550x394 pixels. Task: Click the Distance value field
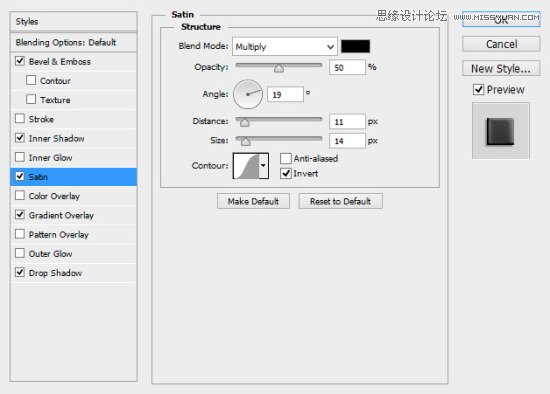pyautogui.click(x=347, y=122)
